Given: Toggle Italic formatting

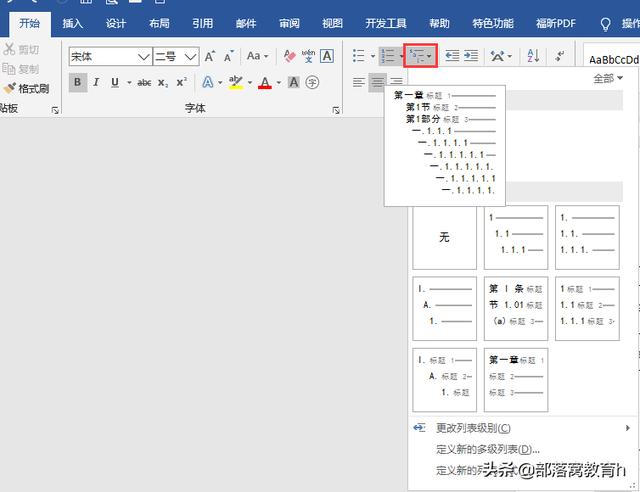Looking at the screenshot, I should [96, 82].
